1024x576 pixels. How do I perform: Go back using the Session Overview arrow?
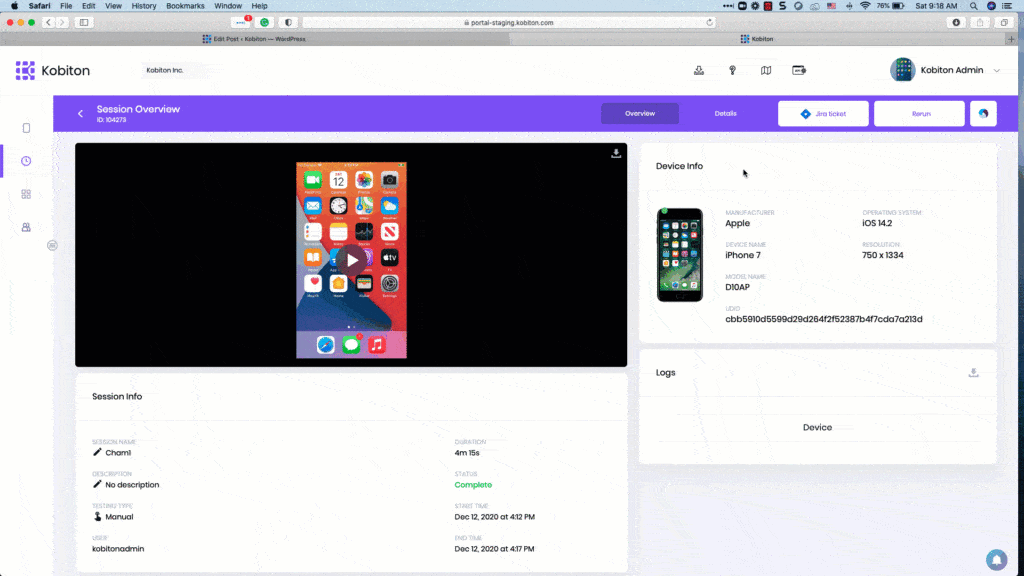80,114
